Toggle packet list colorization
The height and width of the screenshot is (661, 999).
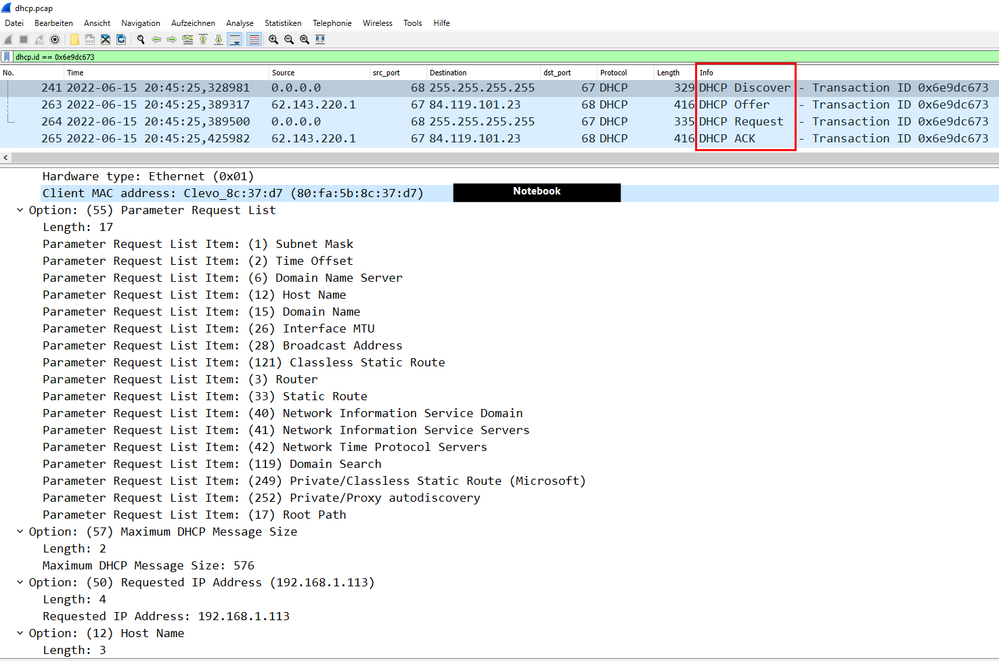253,39
